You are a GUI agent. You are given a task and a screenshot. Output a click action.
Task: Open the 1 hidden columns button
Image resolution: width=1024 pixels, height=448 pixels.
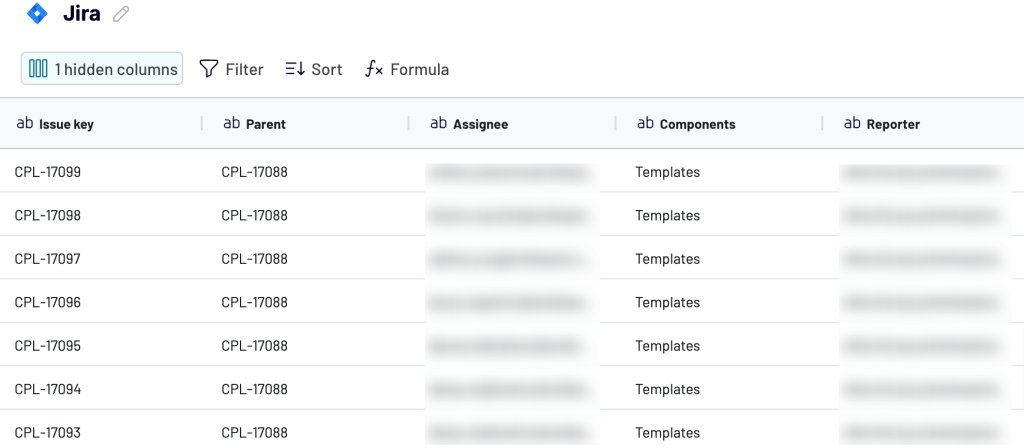click(x=102, y=69)
